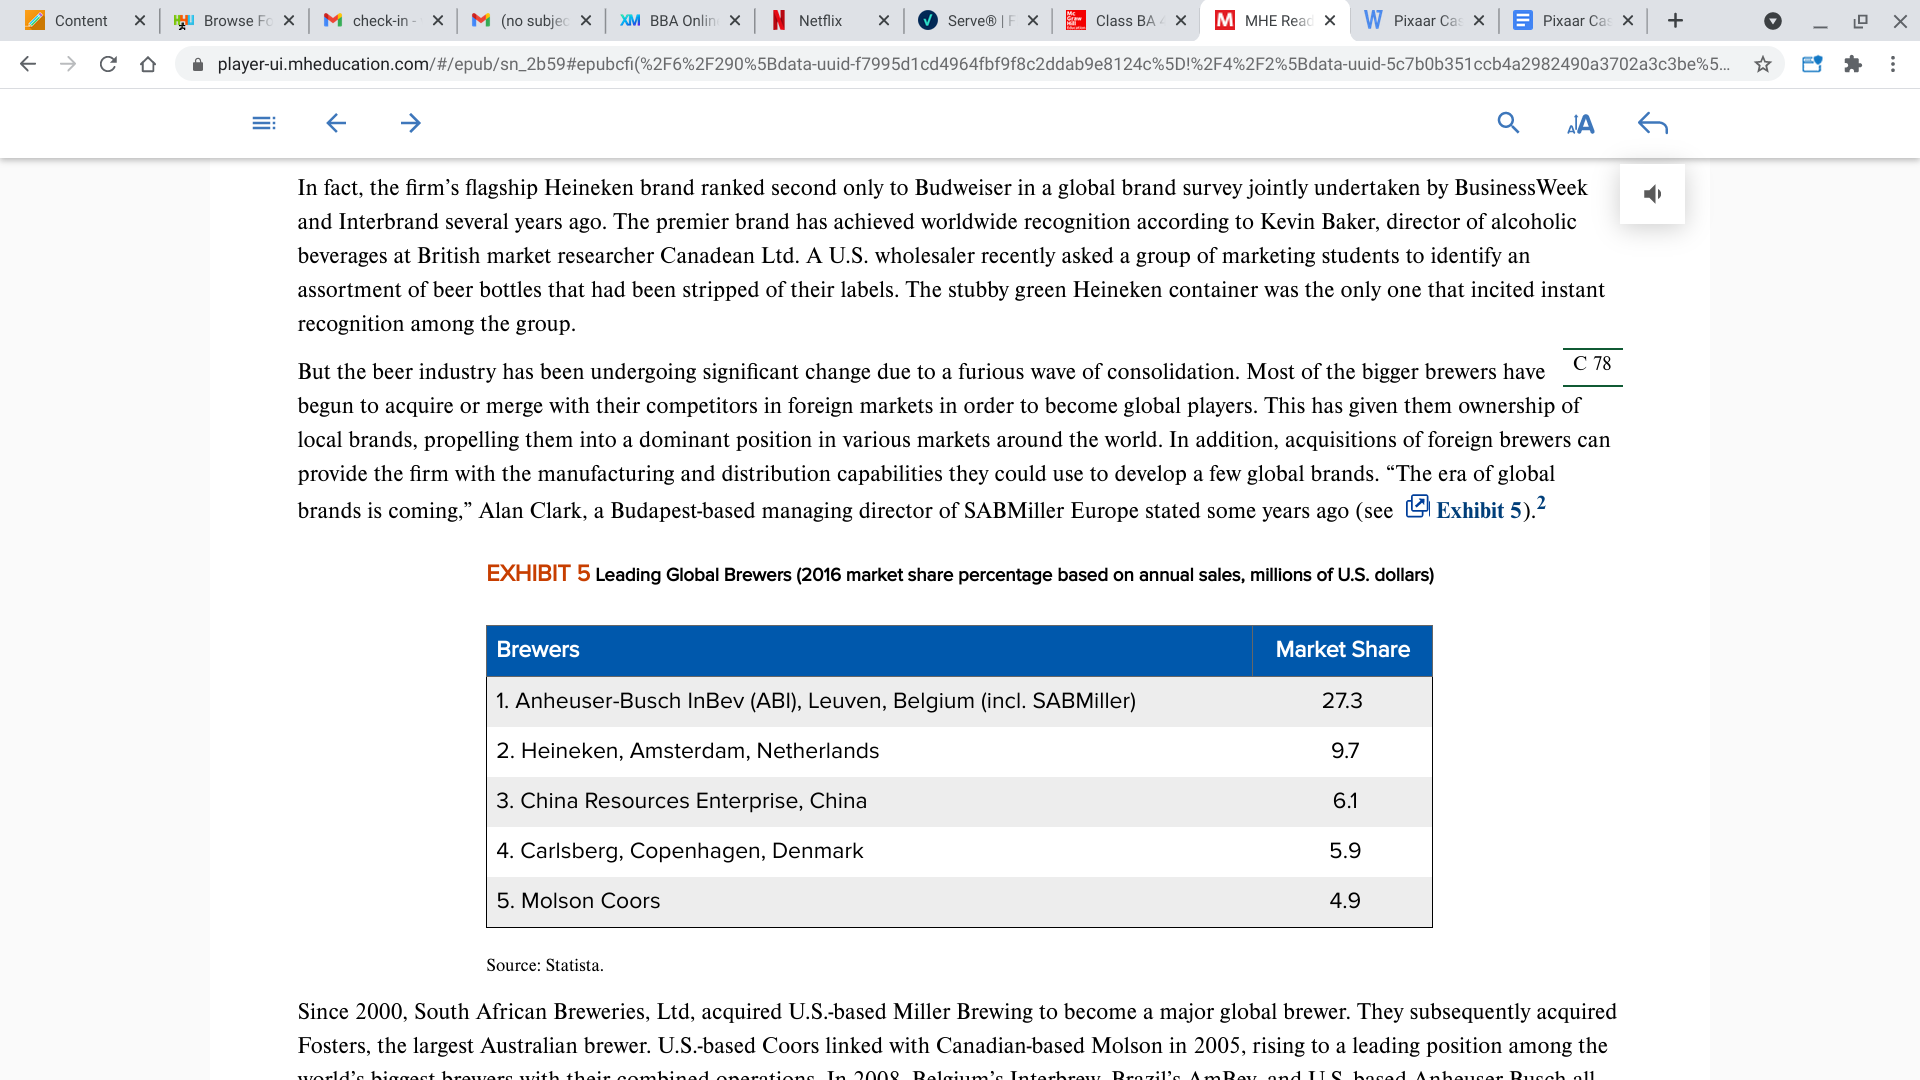The image size is (1920, 1080).
Task: Open Chrome extensions puzzle icon
Action: tap(1853, 64)
